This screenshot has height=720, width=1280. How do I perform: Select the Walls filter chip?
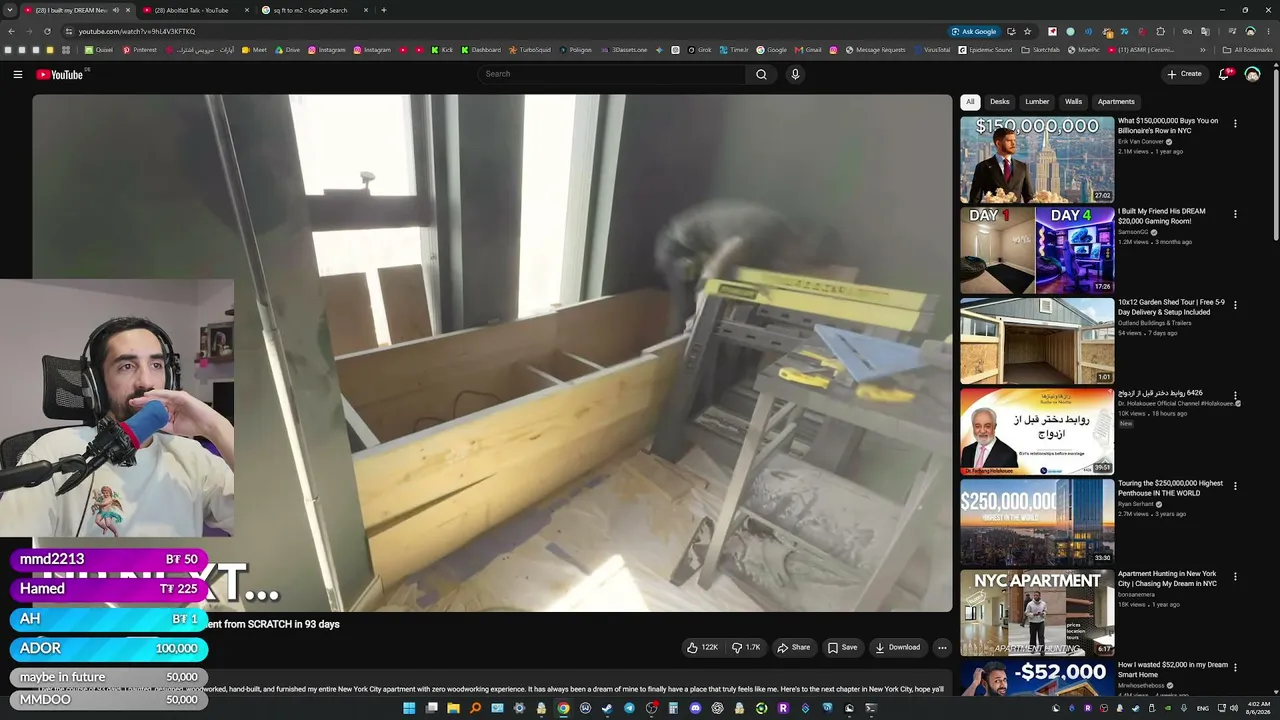pos(1073,102)
